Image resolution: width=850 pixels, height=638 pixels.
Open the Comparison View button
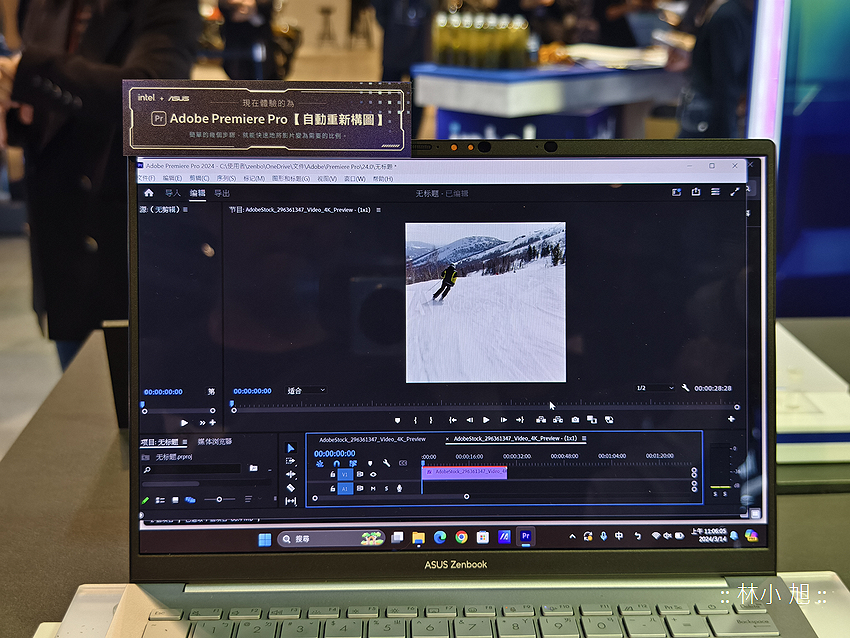(x=592, y=420)
